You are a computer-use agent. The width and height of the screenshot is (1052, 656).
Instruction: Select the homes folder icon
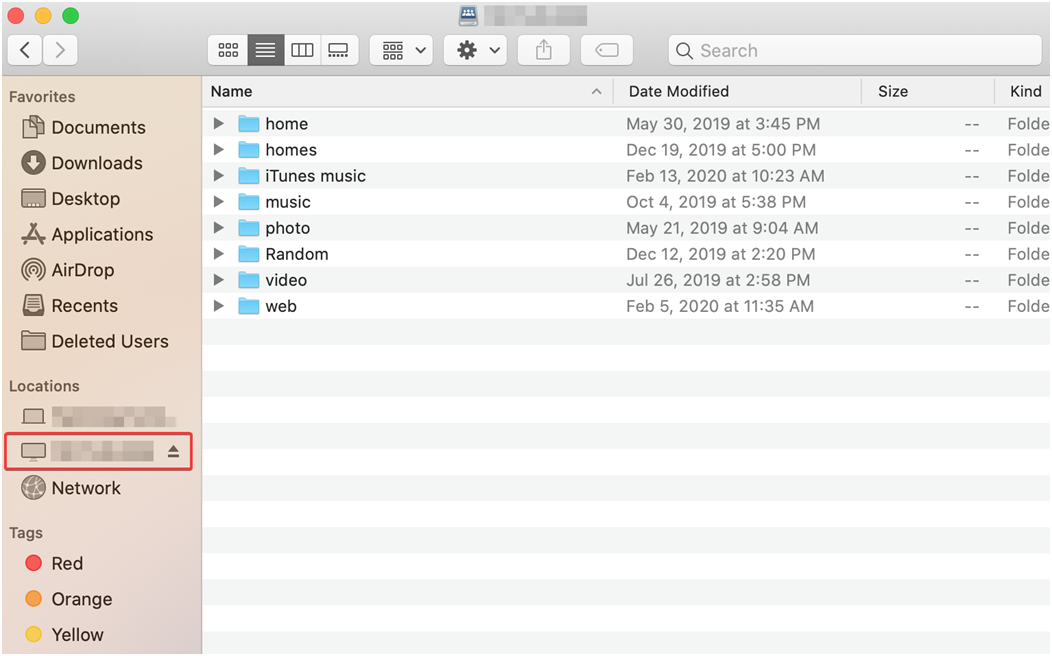pos(249,150)
